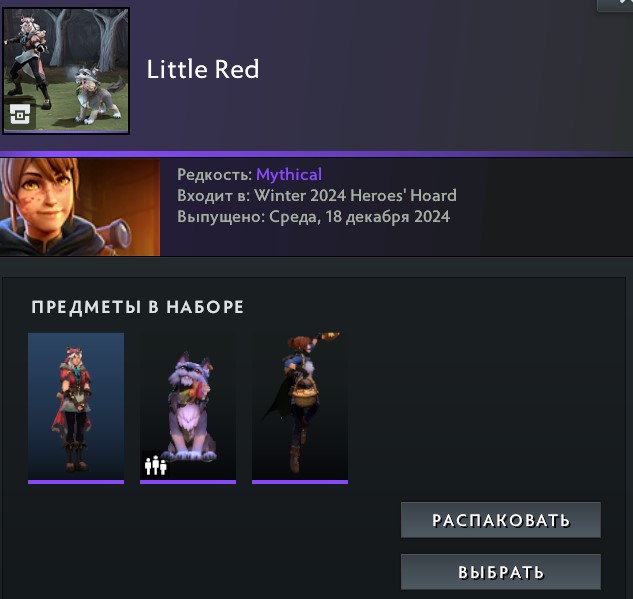Image resolution: width=633 pixels, height=599 pixels.
Task: Click the Редкость label text
Action: click(x=215, y=175)
